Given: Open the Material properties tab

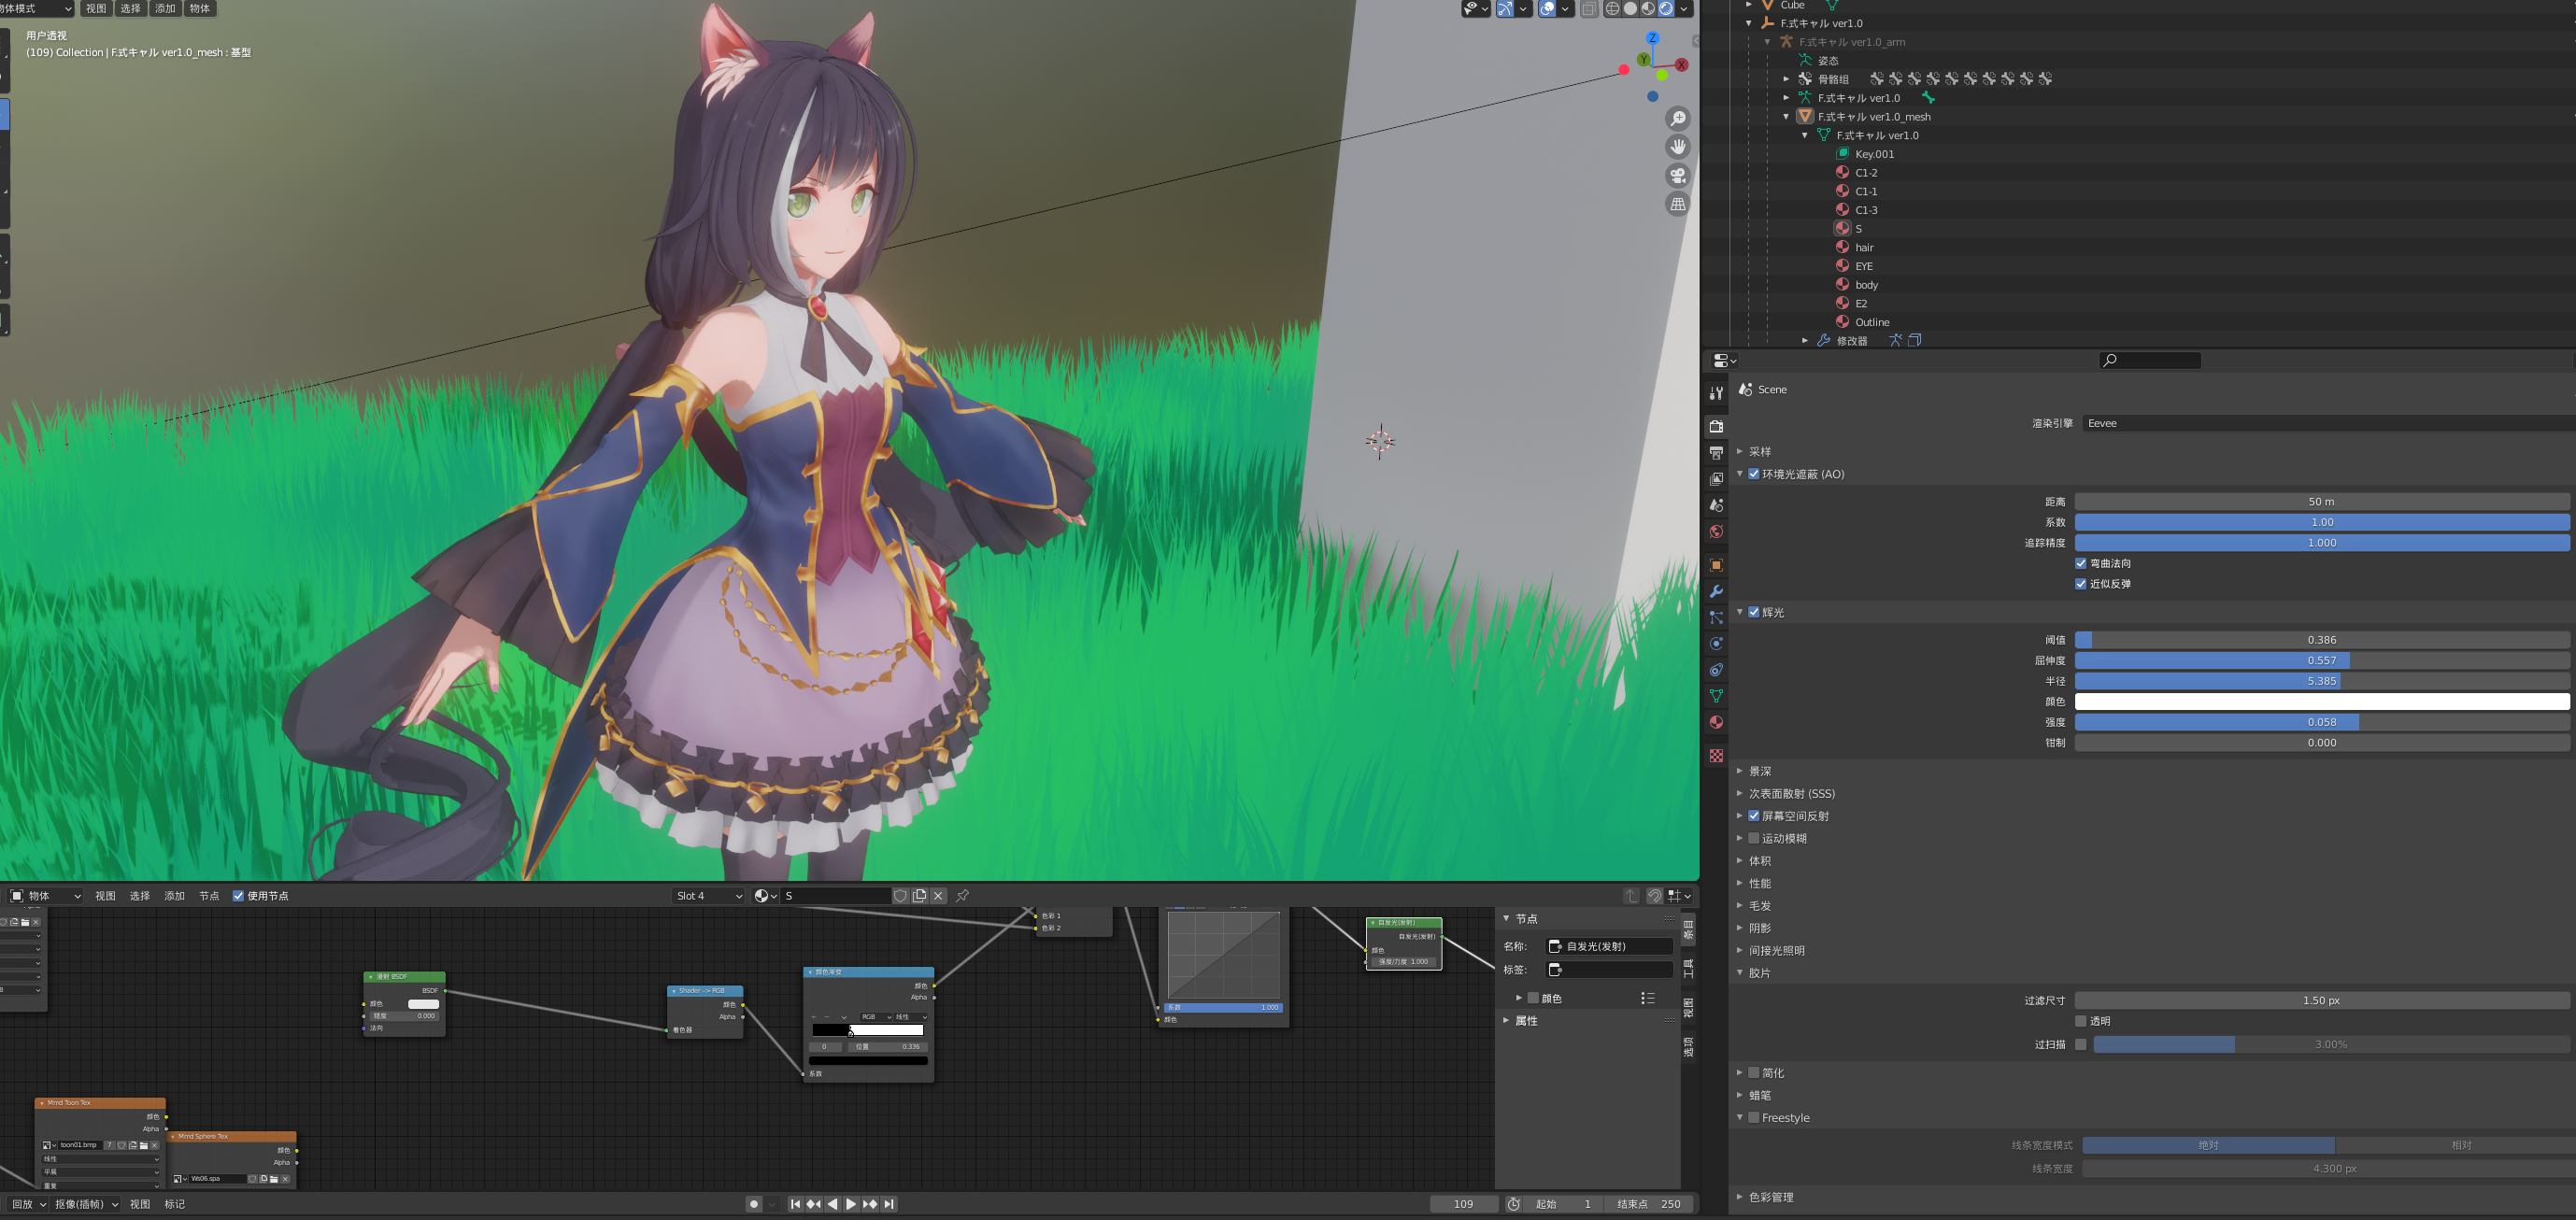Looking at the screenshot, I should click(1716, 721).
